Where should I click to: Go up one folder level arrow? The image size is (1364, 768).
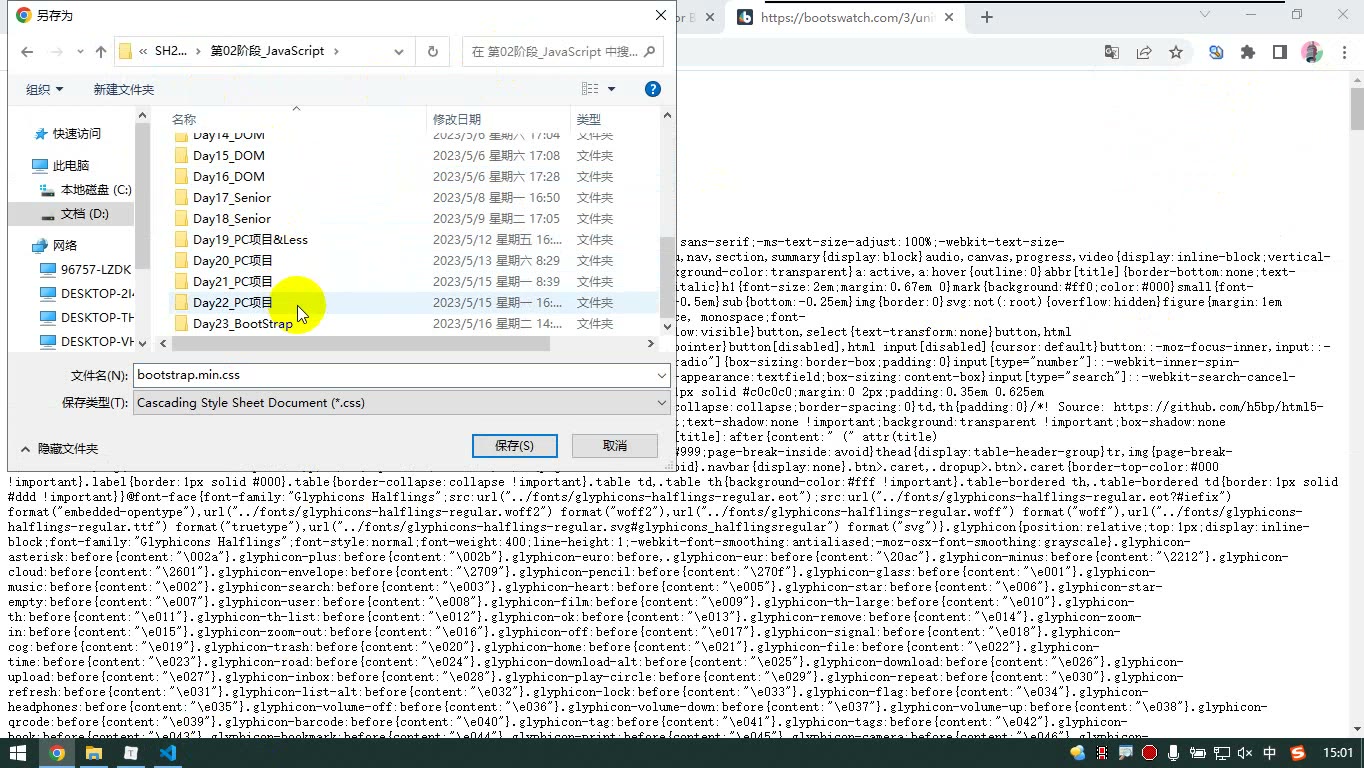point(101,52)
